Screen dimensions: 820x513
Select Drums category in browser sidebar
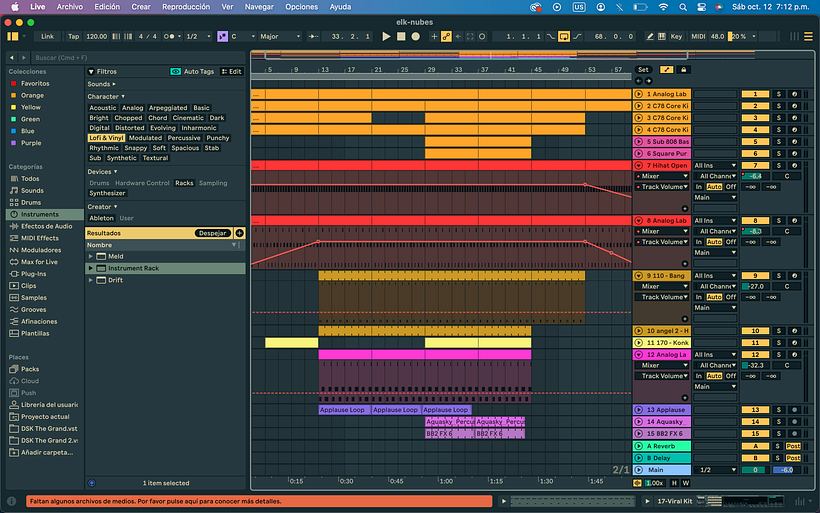click(x=32, y=202)
